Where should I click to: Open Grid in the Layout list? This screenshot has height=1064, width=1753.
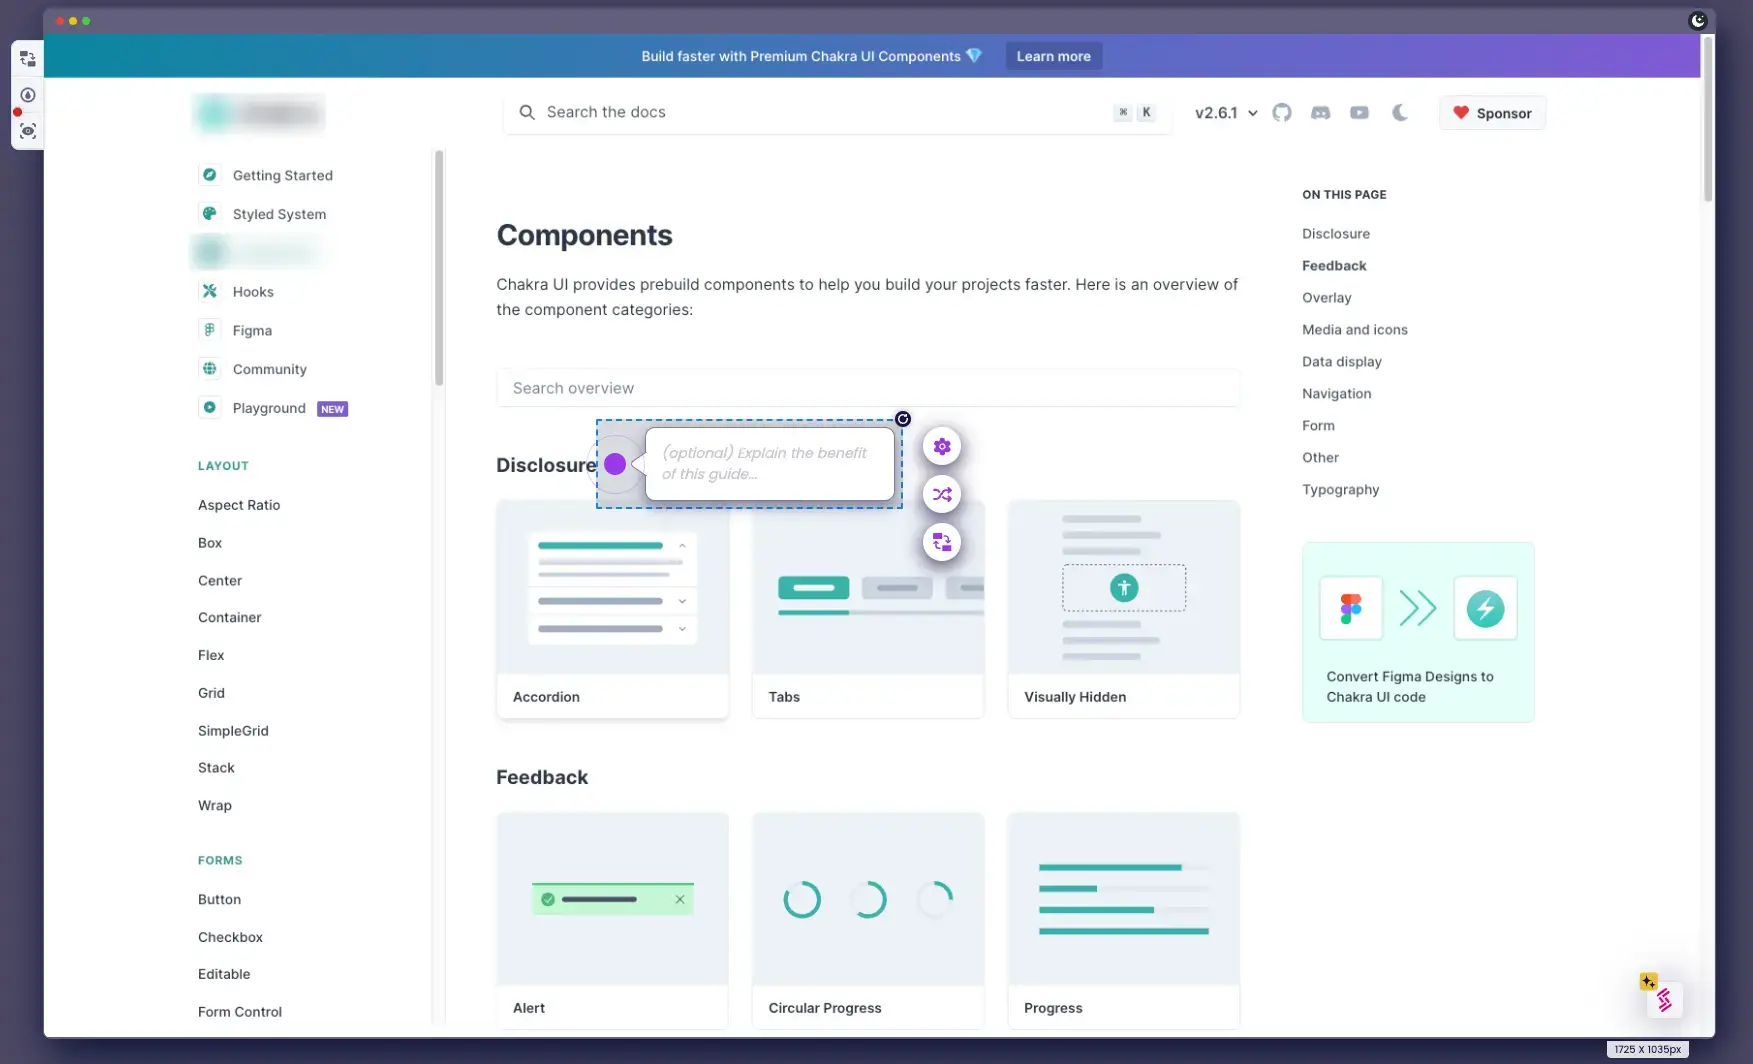tap(211, 693)
